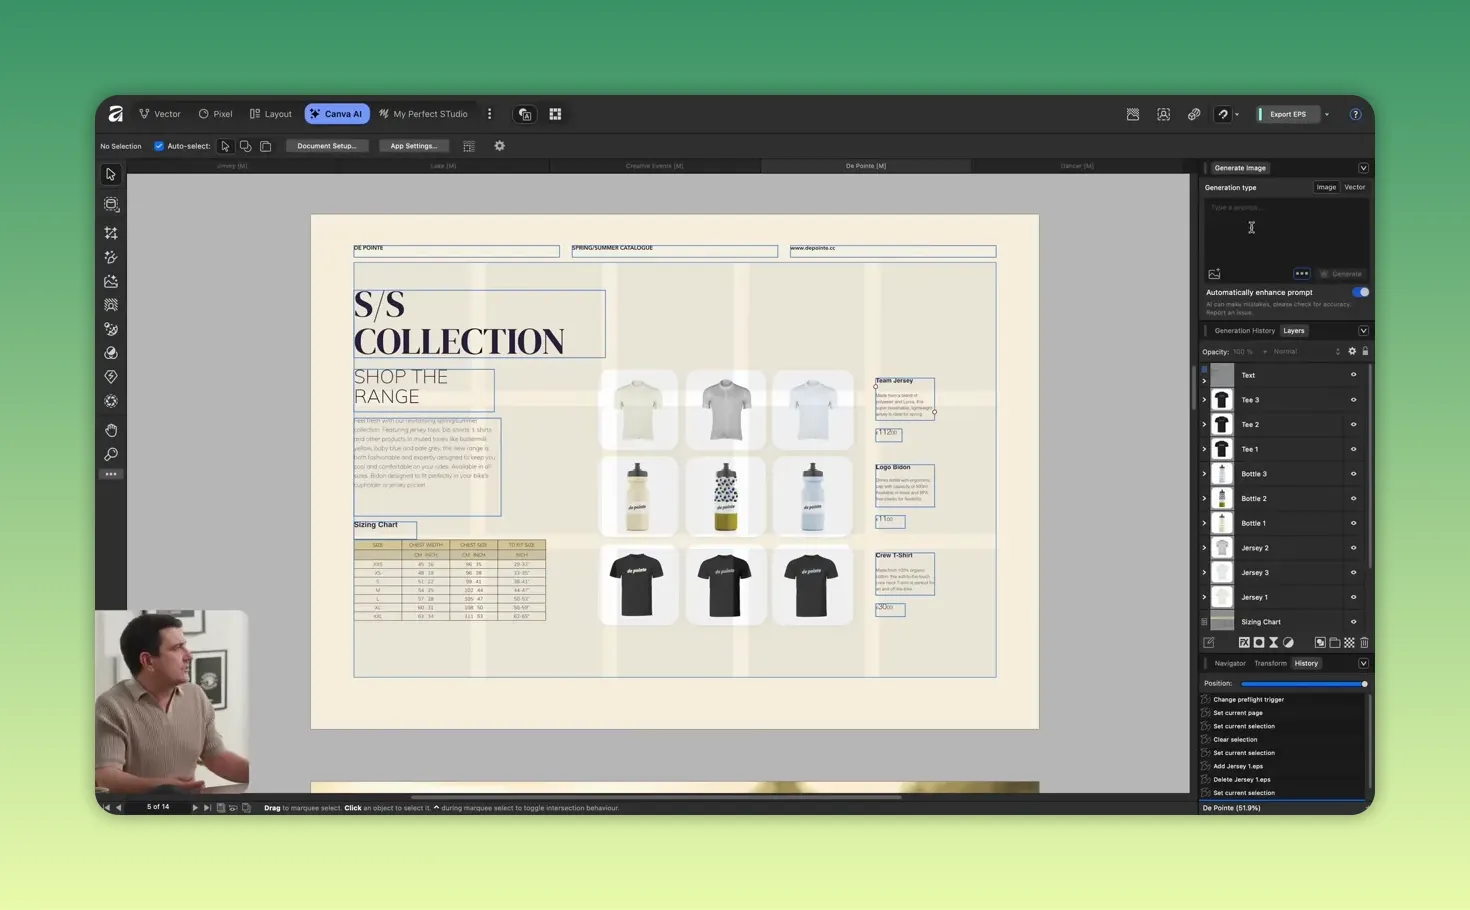
Task: Switch to the Pixel persona
Action: tap(215, 113)
